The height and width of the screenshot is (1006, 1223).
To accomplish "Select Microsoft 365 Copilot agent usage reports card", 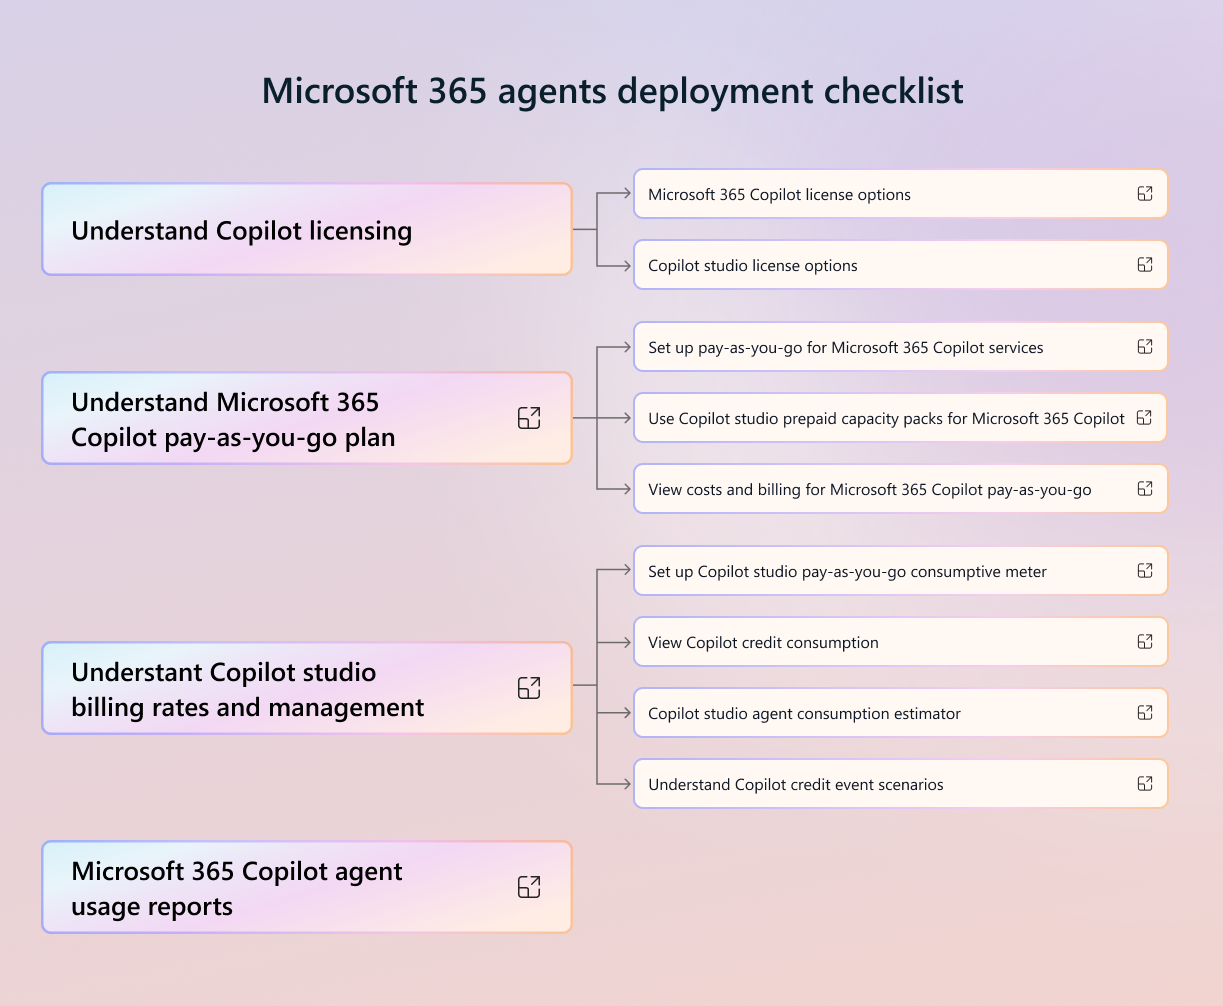I will point(307,887).
